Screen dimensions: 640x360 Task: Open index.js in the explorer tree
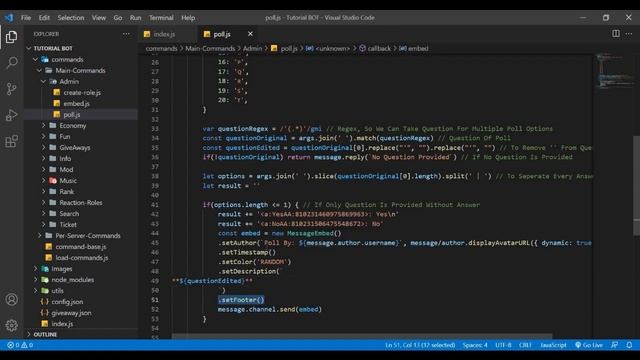[62, 324]
